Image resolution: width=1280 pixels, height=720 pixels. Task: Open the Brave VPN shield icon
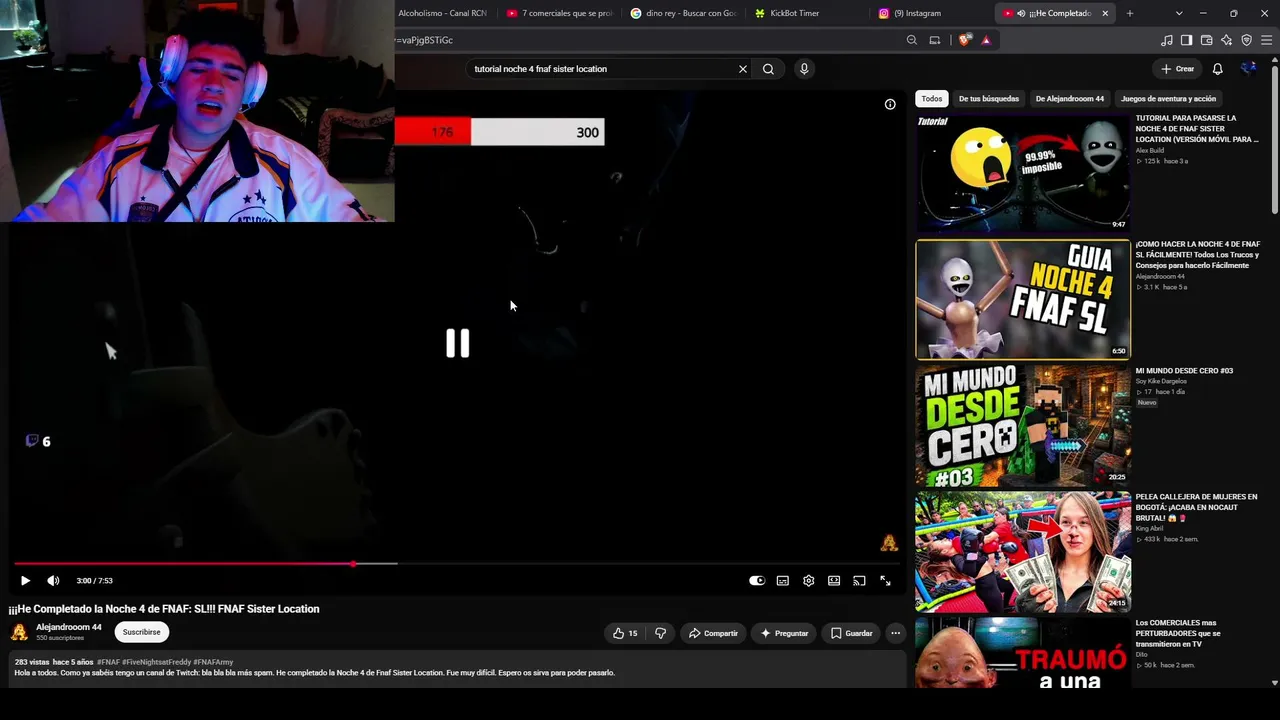point(1247,40)
